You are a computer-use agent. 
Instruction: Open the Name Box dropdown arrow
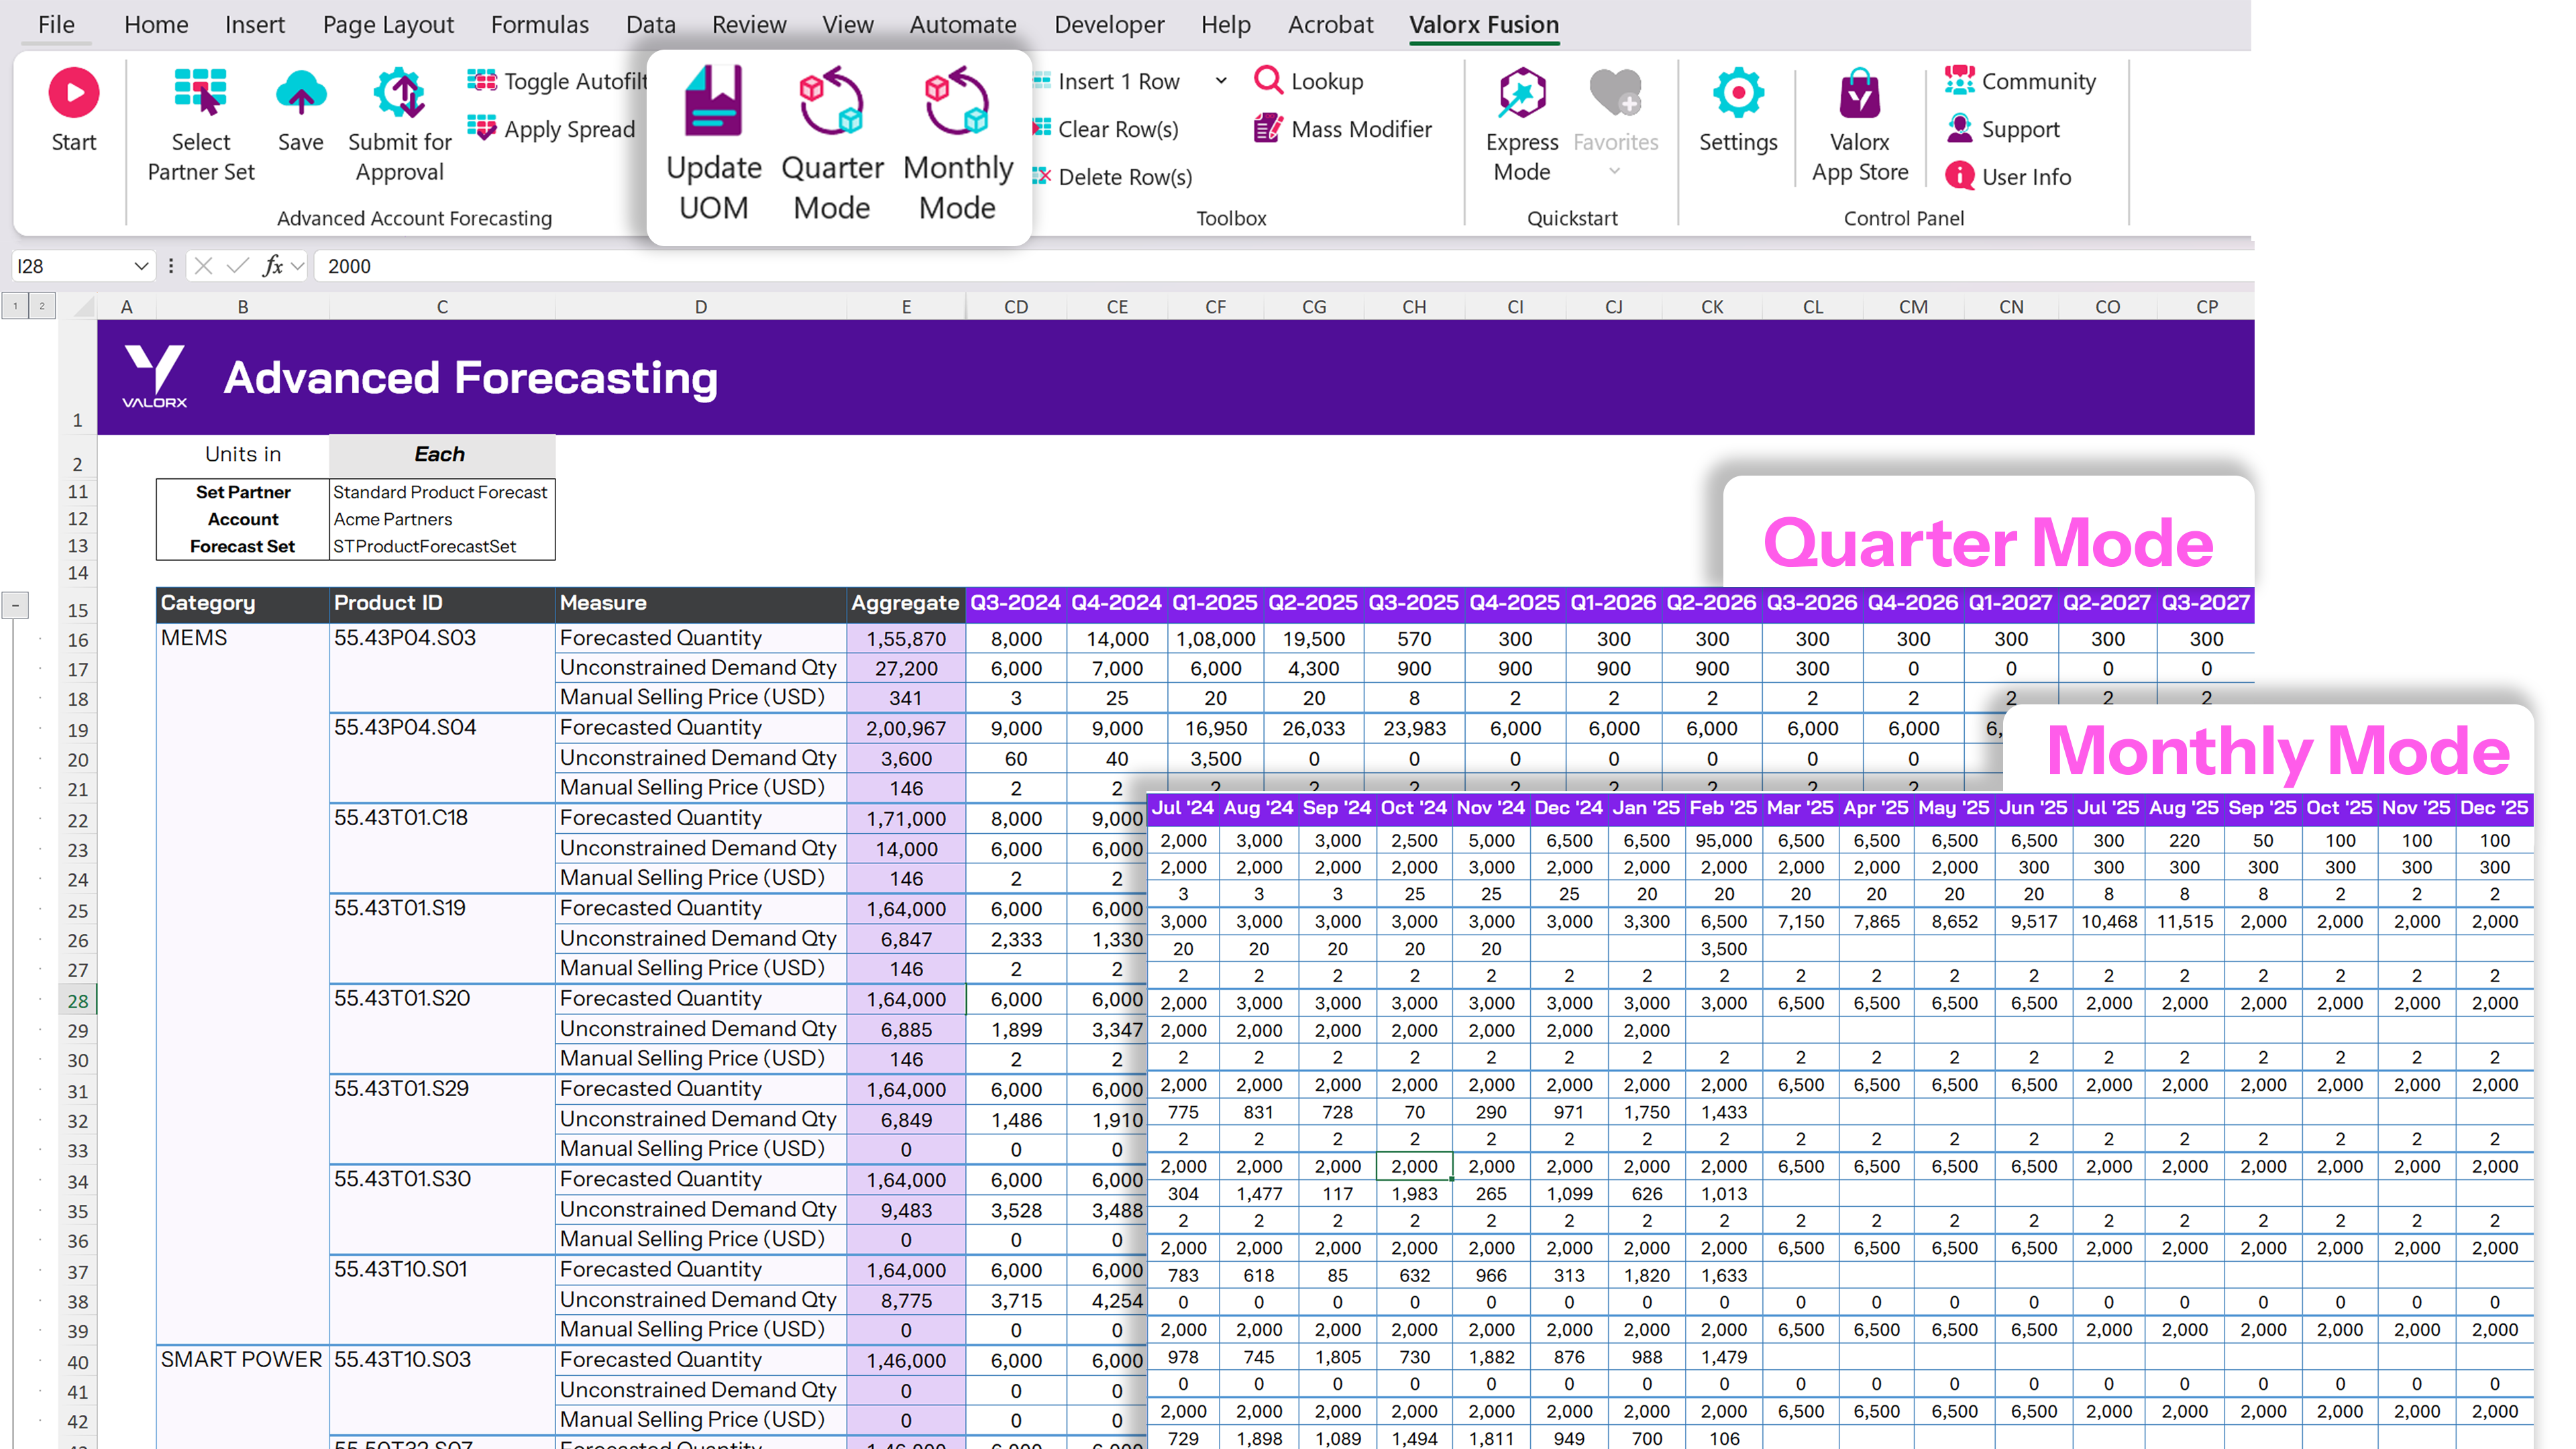pos(140,266)
